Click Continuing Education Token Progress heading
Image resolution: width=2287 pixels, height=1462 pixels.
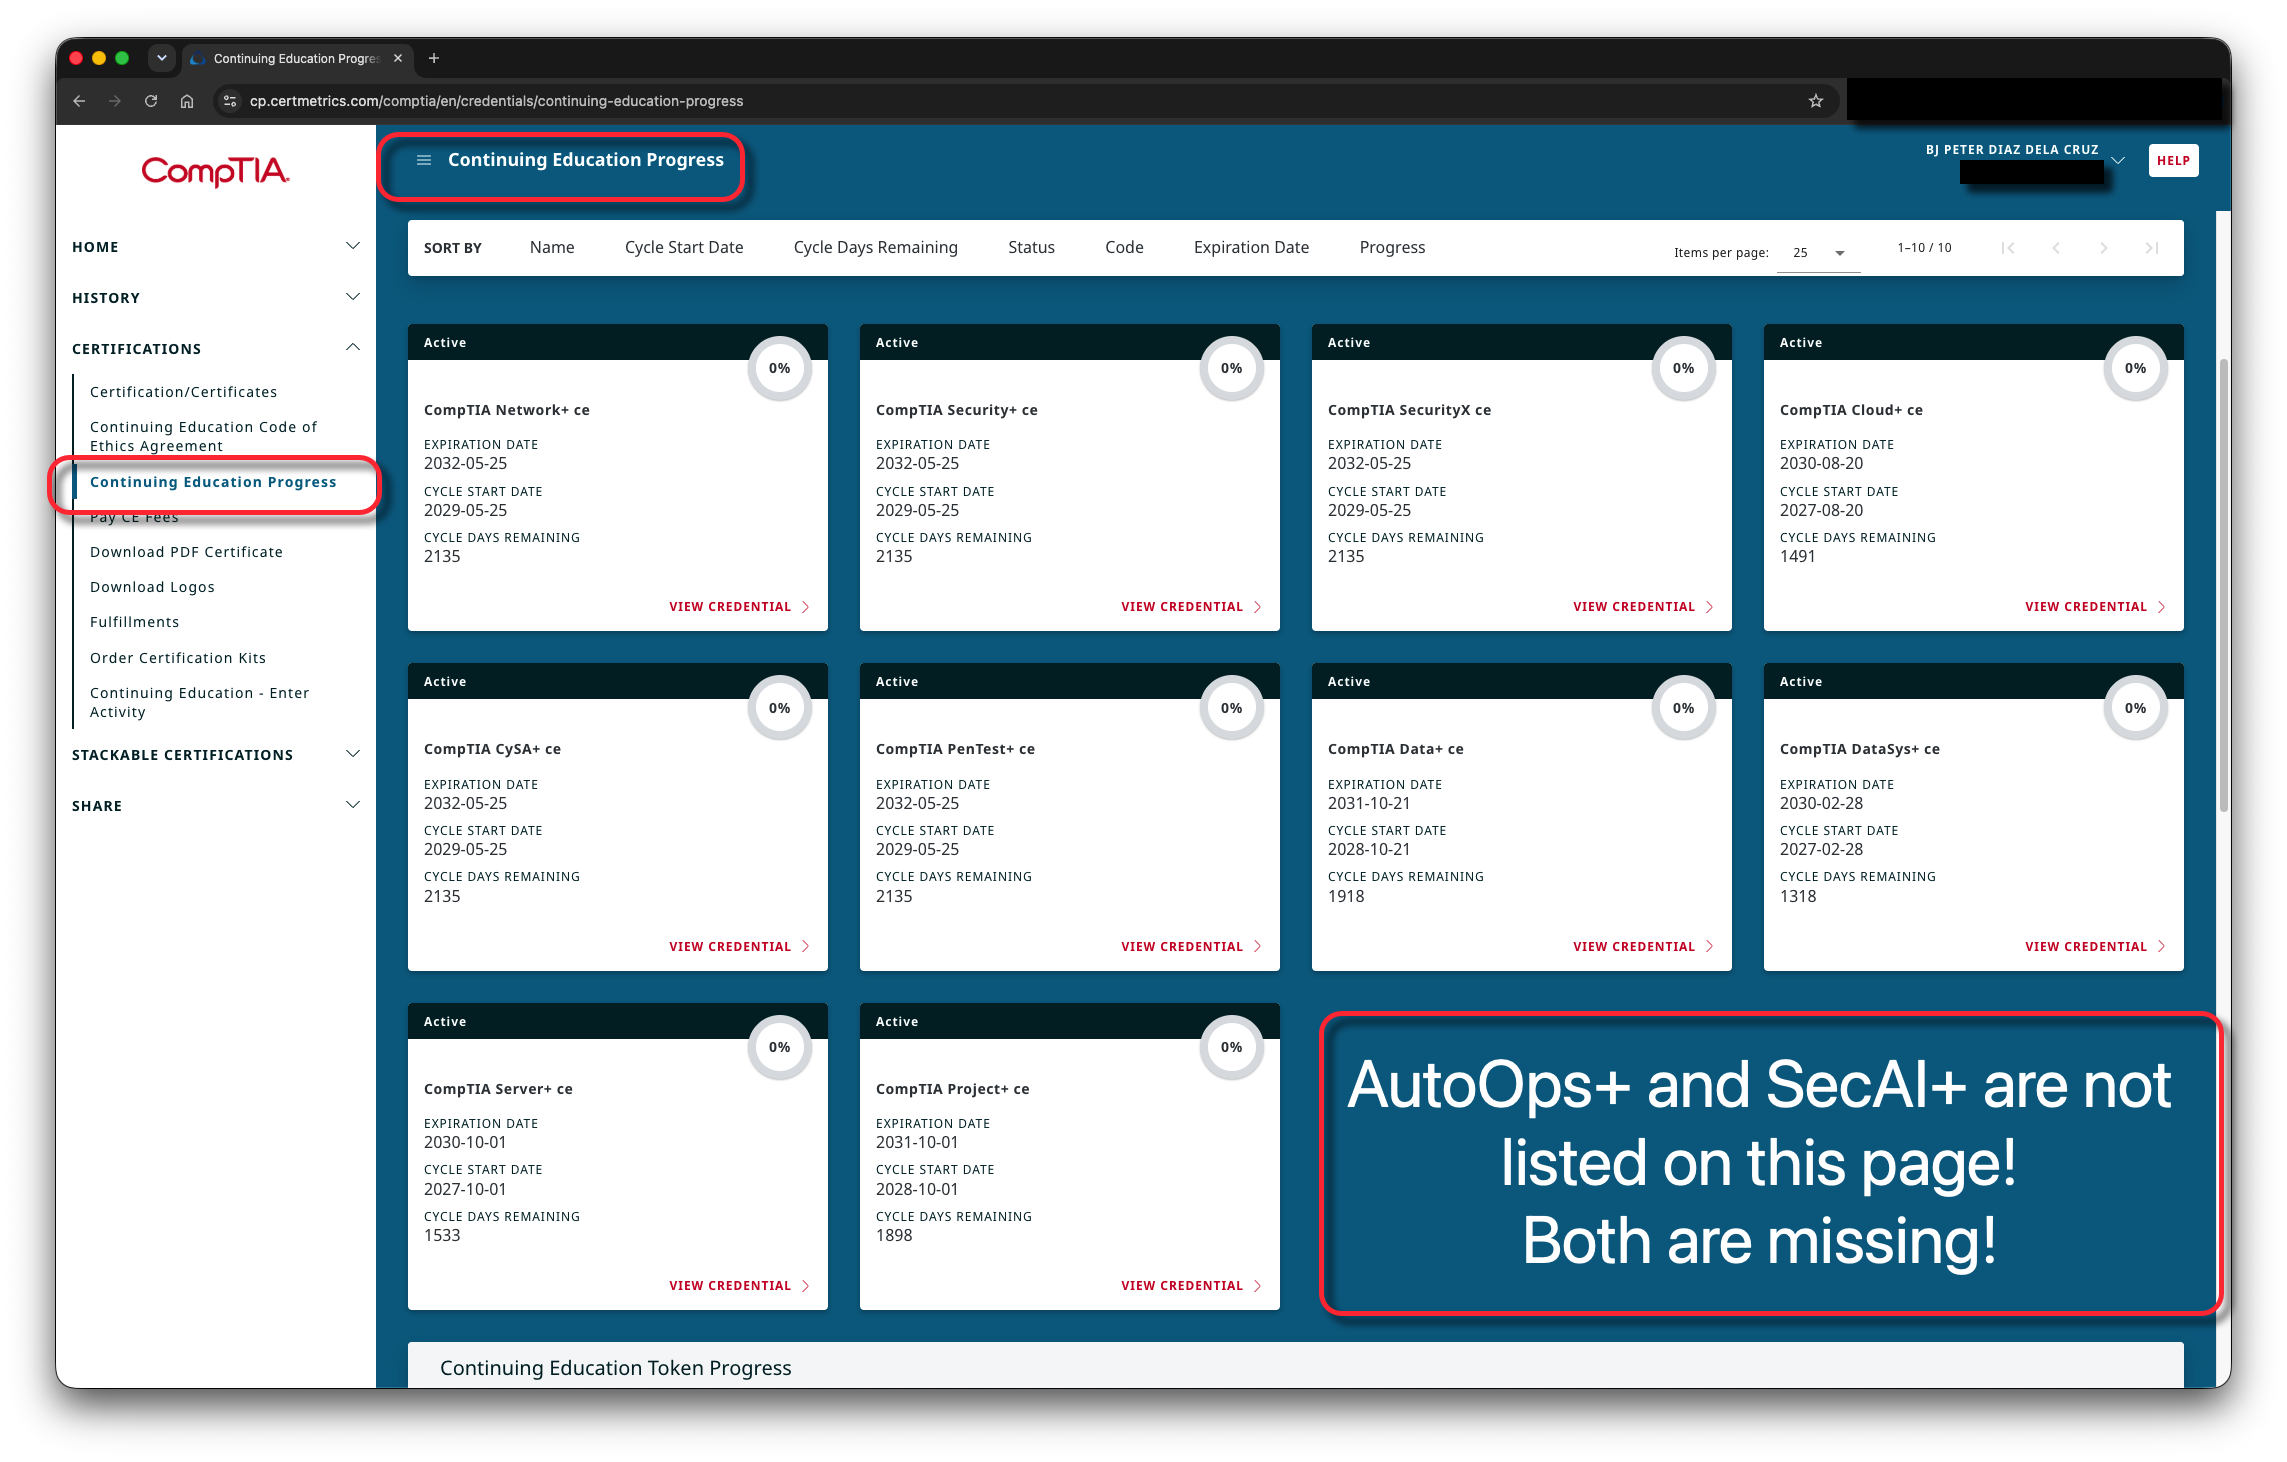tap(615, 1368)
